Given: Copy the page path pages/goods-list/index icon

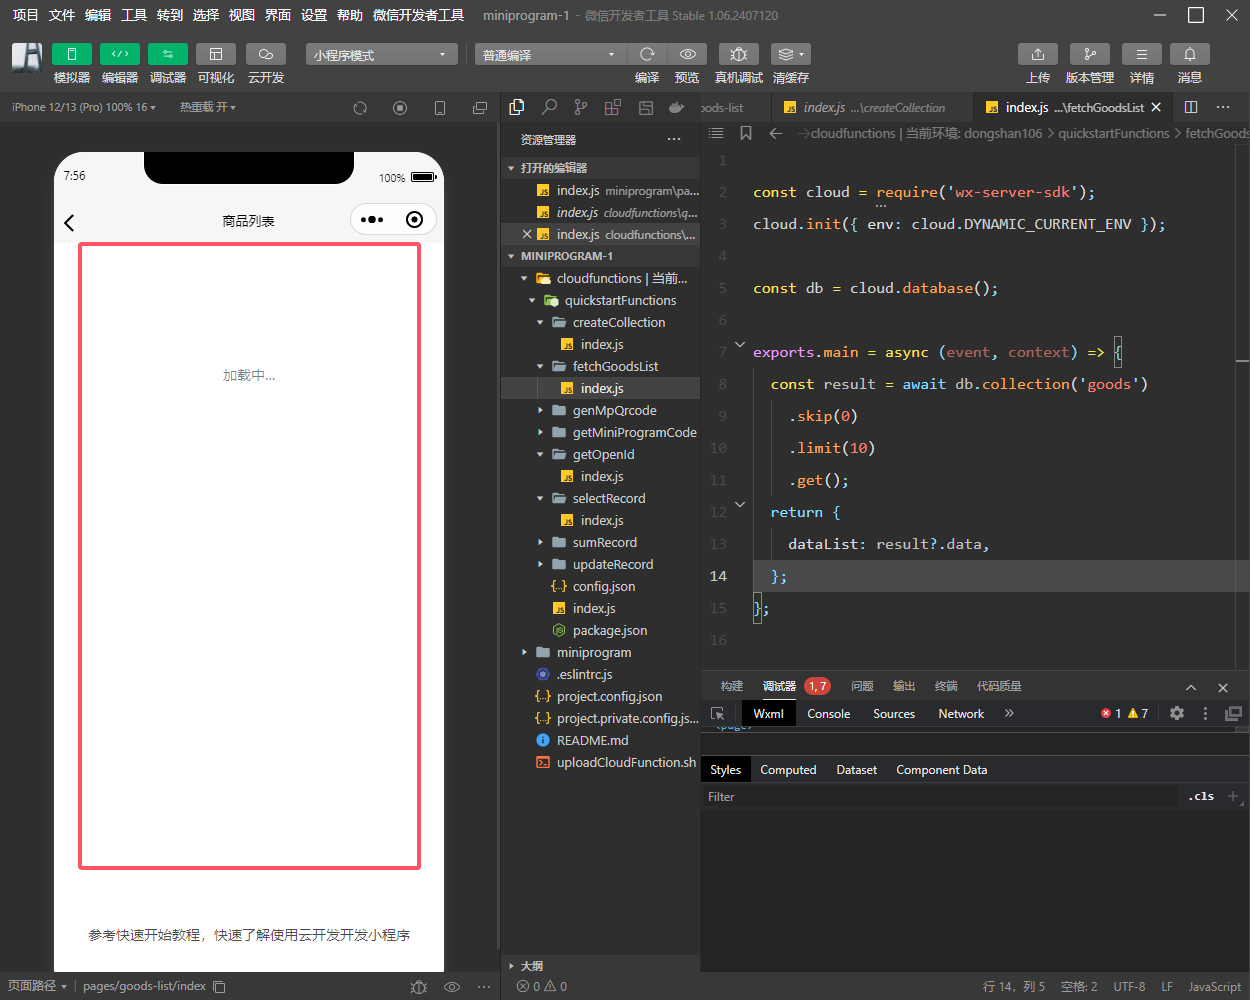Looking at the screenshot, I should (x=219, y=986).
